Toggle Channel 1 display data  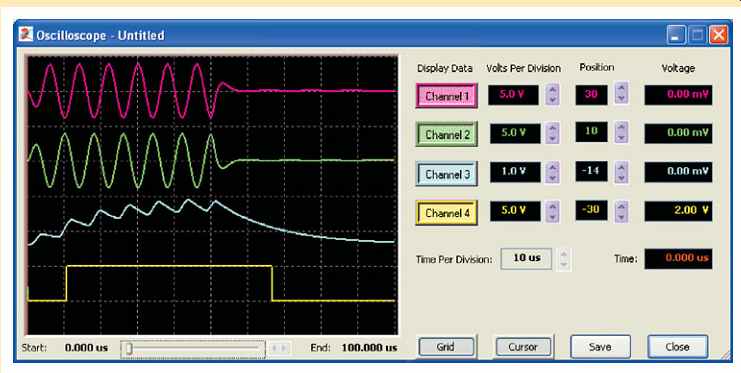[x=447, y=96]
